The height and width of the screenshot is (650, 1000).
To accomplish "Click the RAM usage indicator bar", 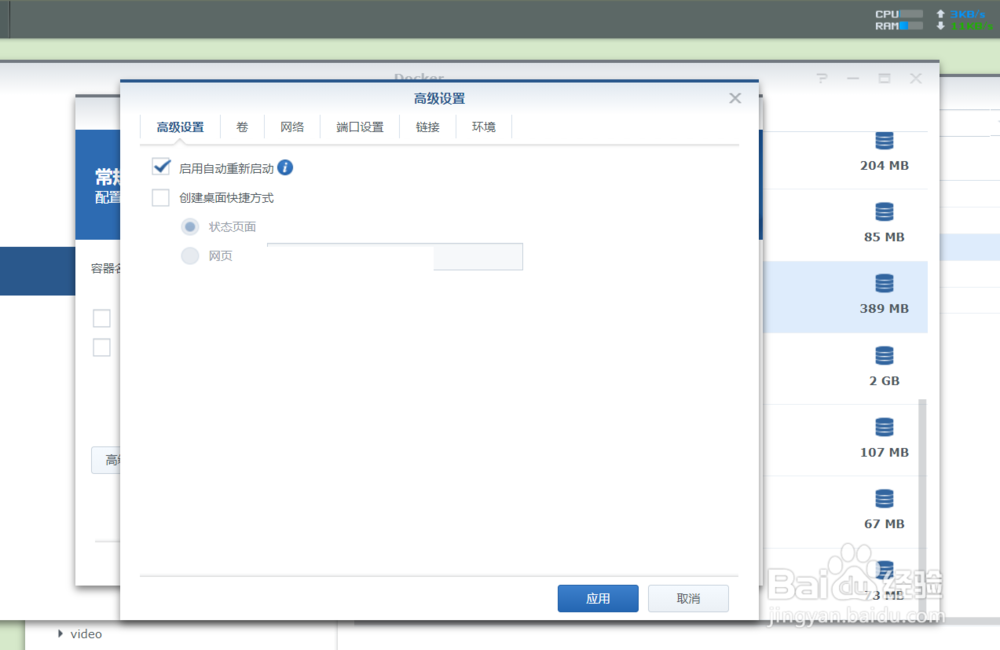I will click(x=911, y=26).
